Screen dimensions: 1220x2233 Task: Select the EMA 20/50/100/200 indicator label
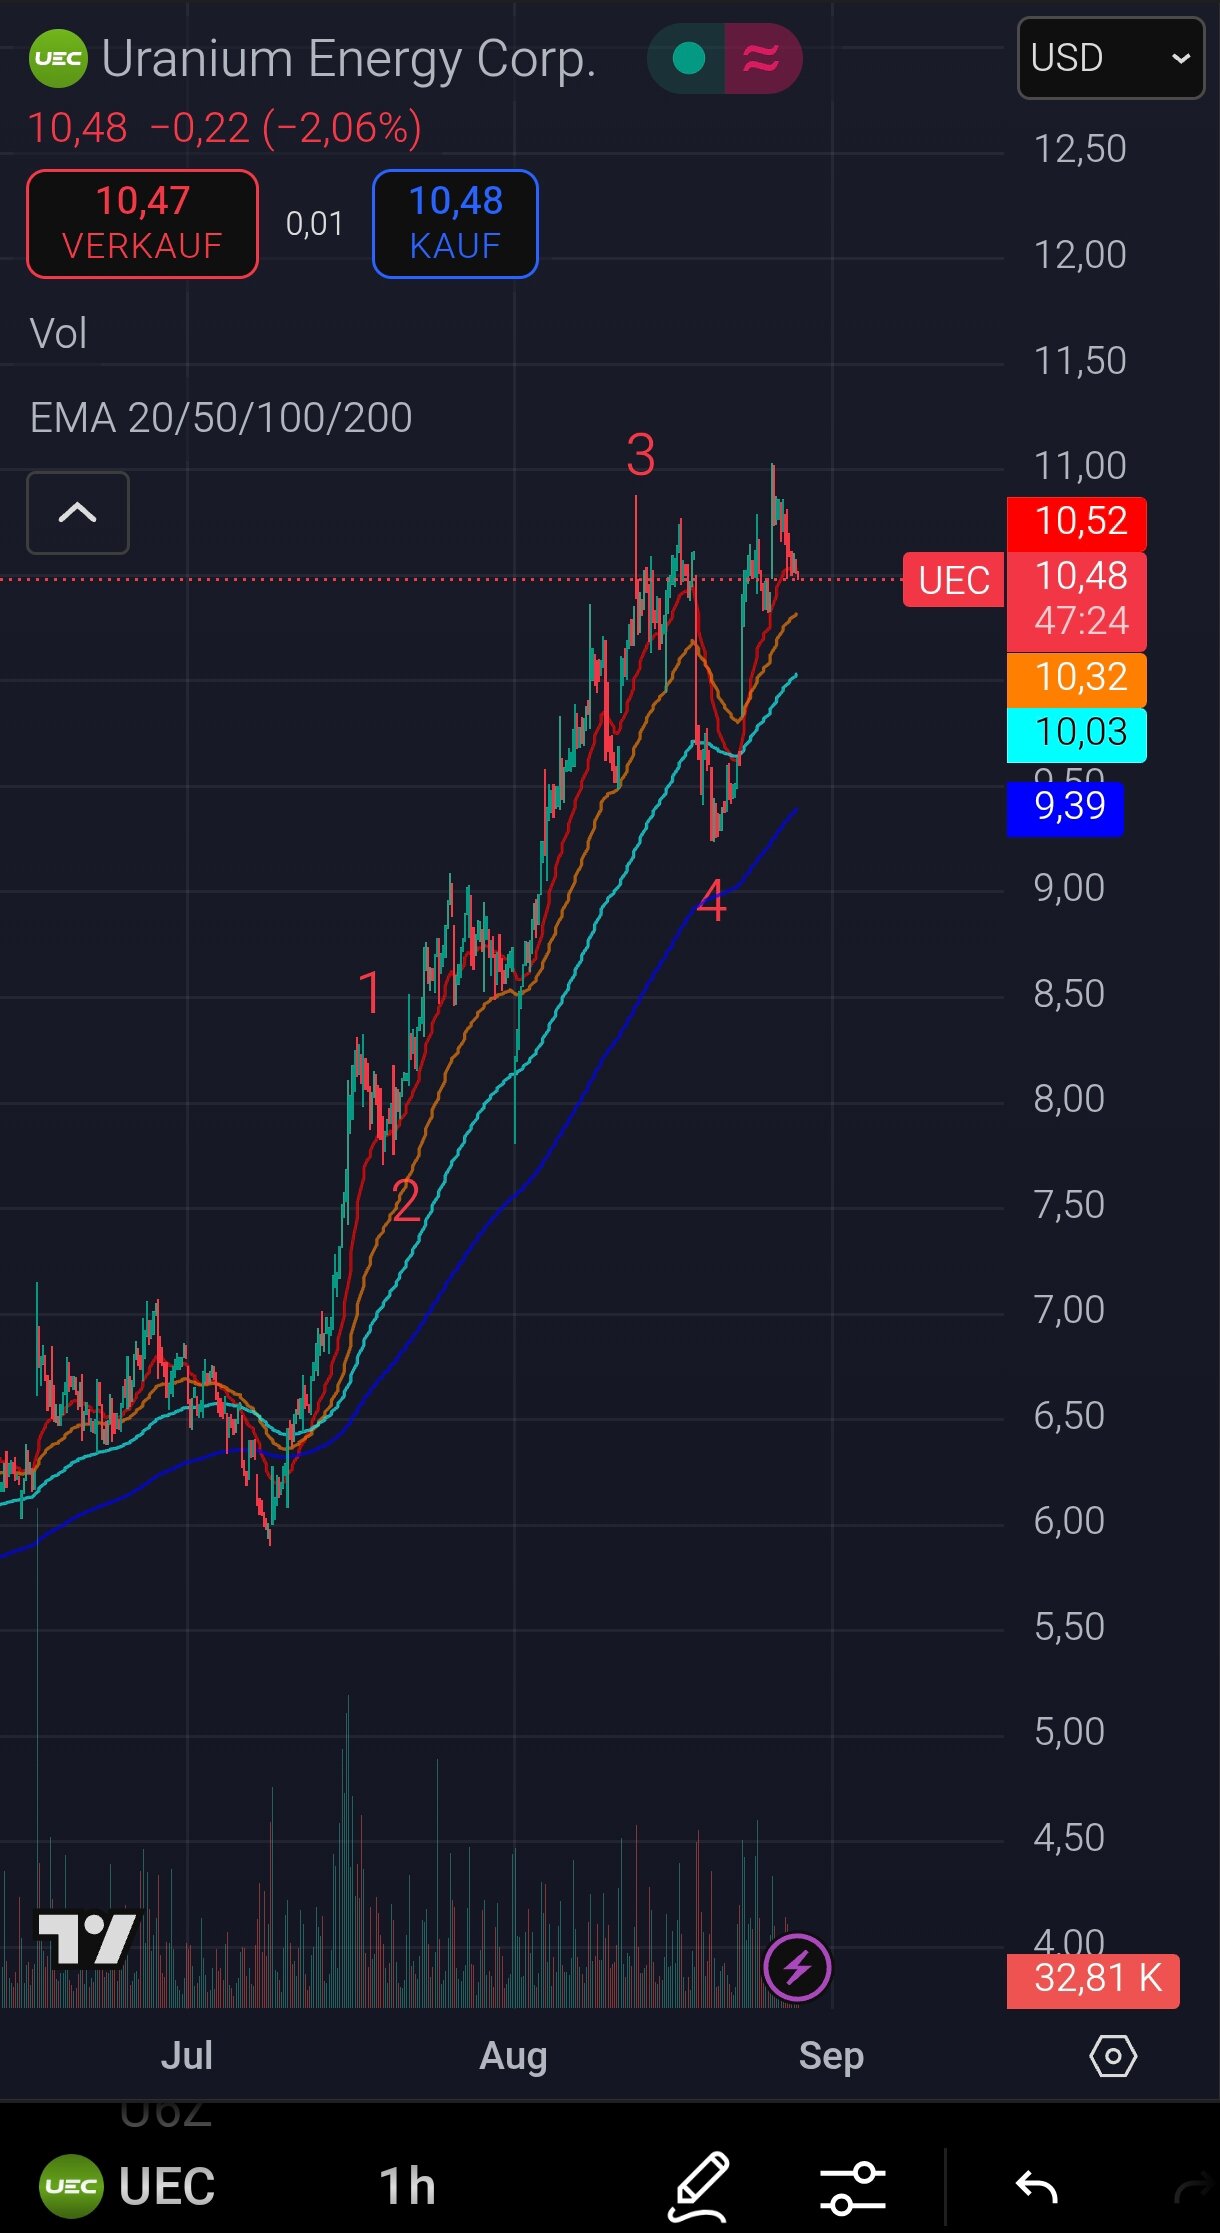tap(221, 418)
